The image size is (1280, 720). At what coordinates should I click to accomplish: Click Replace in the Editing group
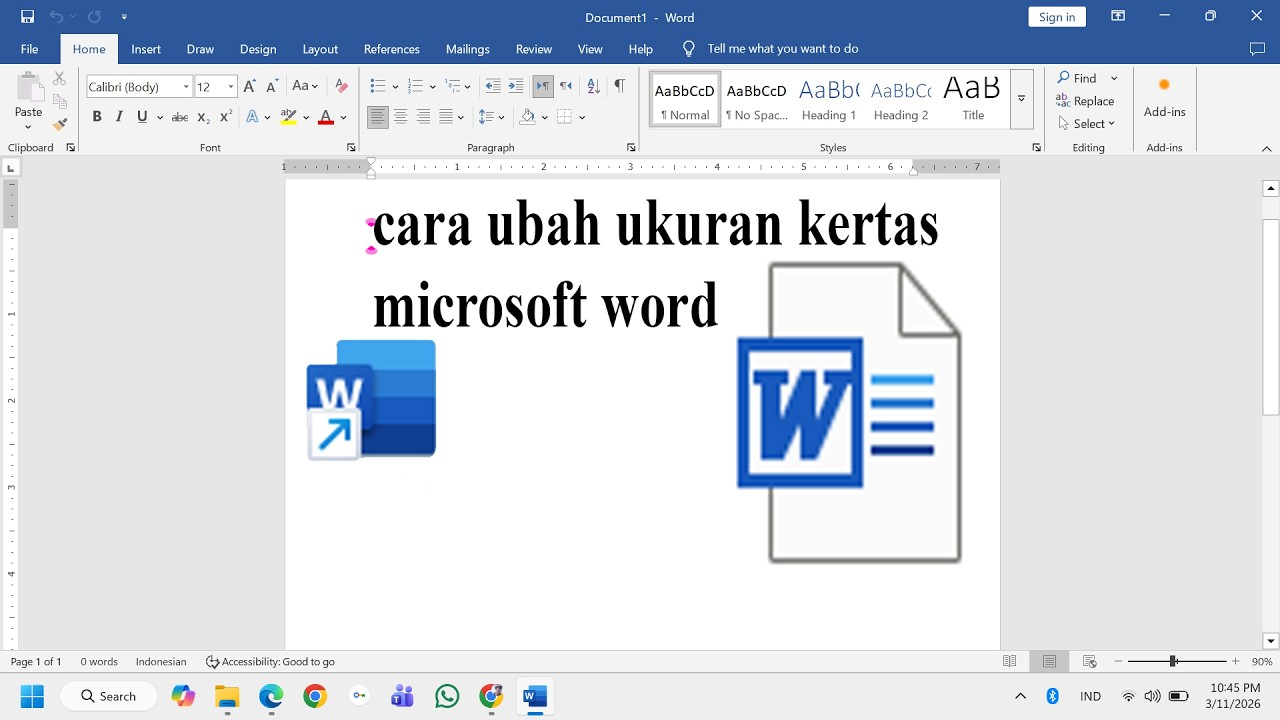point(1086,101)
